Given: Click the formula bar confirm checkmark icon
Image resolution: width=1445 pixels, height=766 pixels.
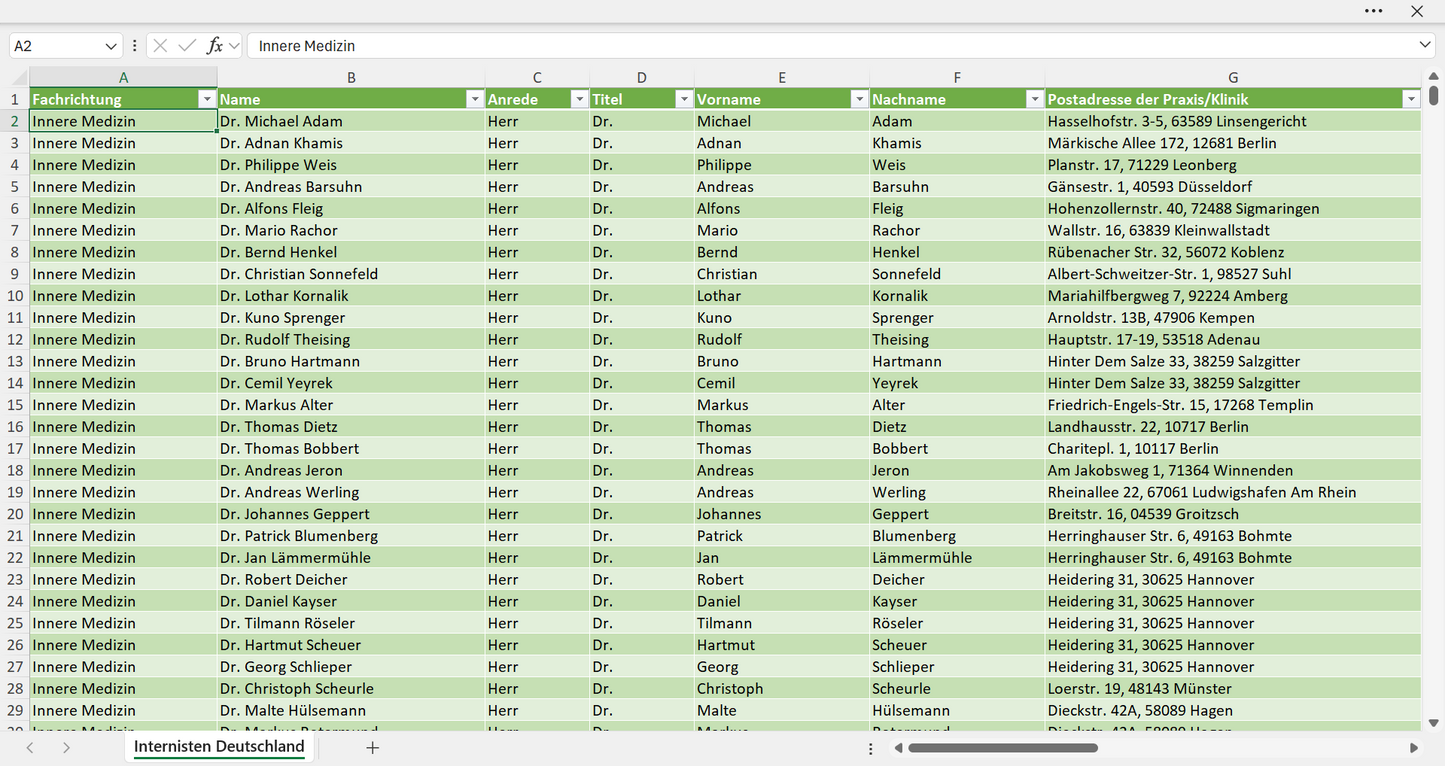Looking at the screenshot, I should [187, 46].
